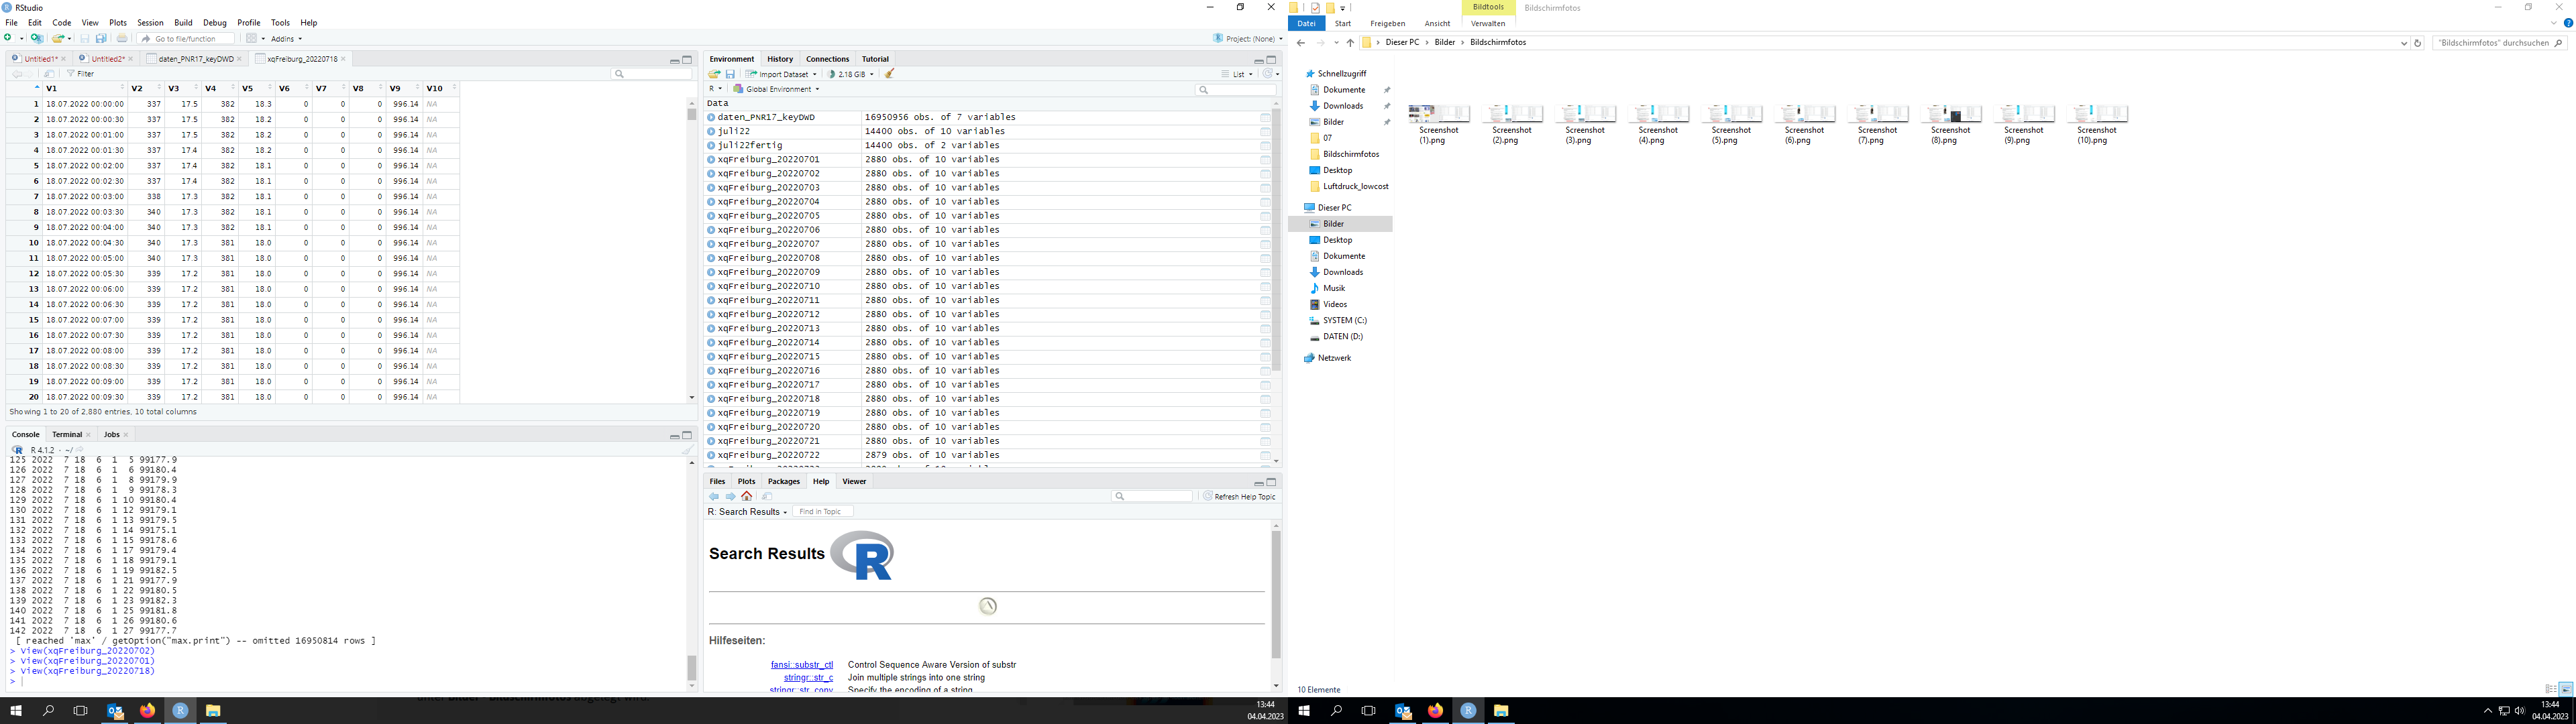This screenshot has height=724, width=2576.
Task: Click the clear console broom icon
Action: pos(687,450)
